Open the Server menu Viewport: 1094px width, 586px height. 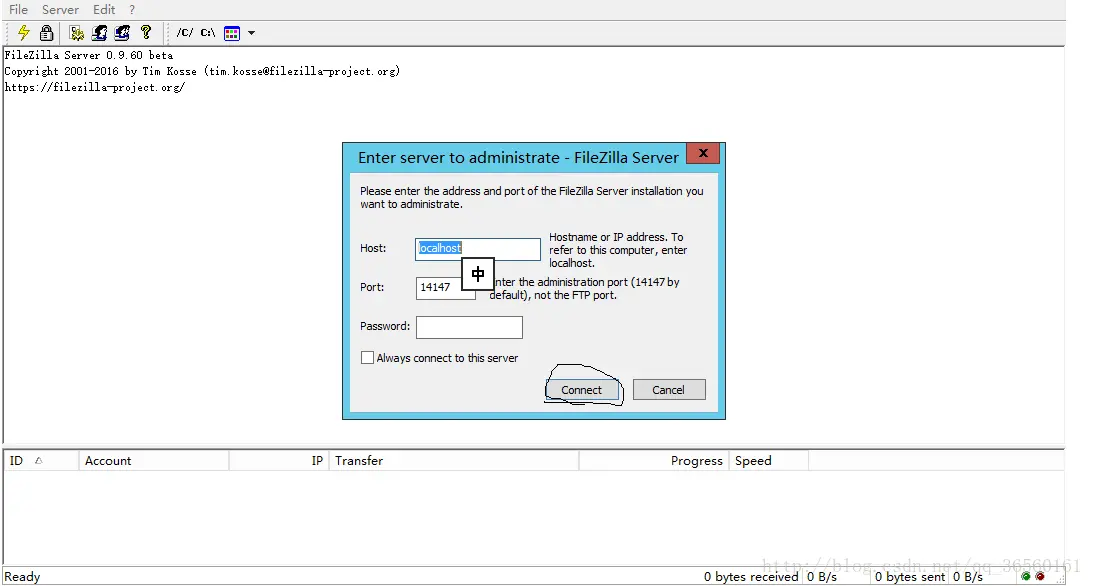[x=60, y=10]
